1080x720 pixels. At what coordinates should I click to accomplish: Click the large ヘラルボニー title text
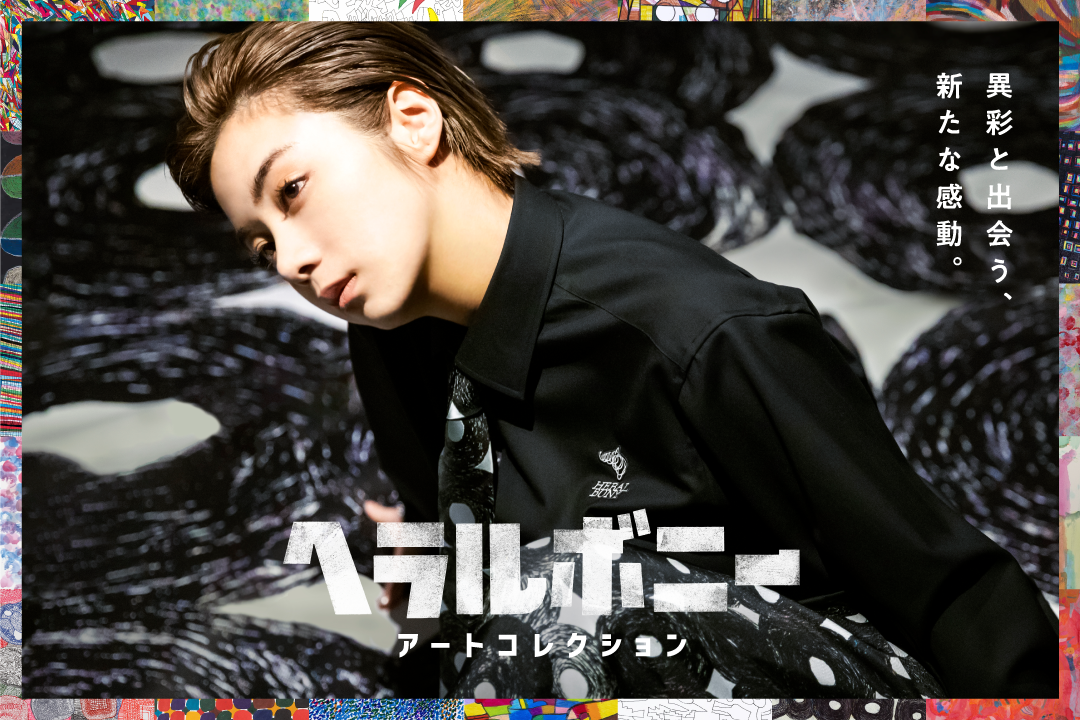pyautogui.click(x=541, y=569)
